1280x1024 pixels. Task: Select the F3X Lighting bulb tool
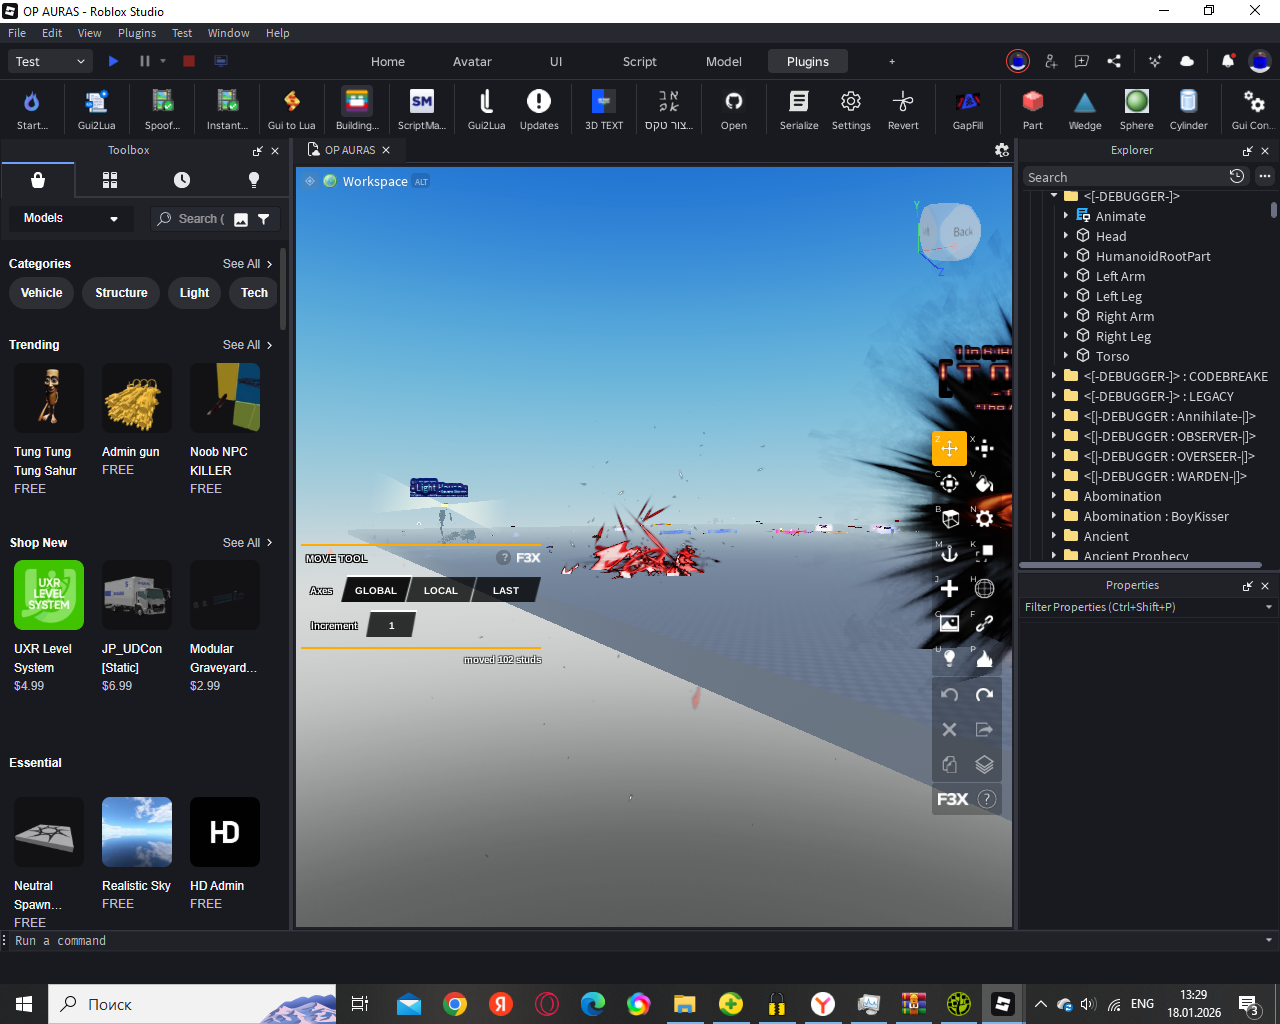pos(949,658)
